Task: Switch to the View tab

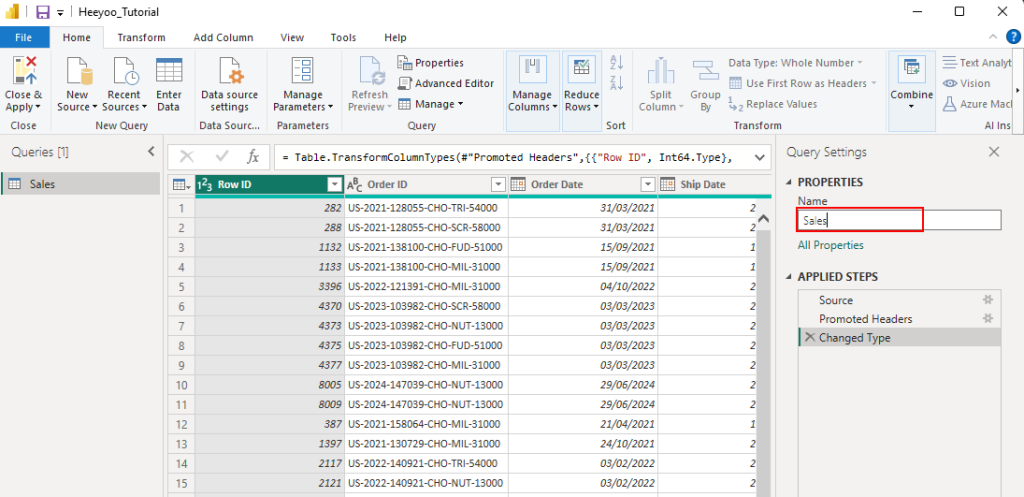Action: click(292, 37)
